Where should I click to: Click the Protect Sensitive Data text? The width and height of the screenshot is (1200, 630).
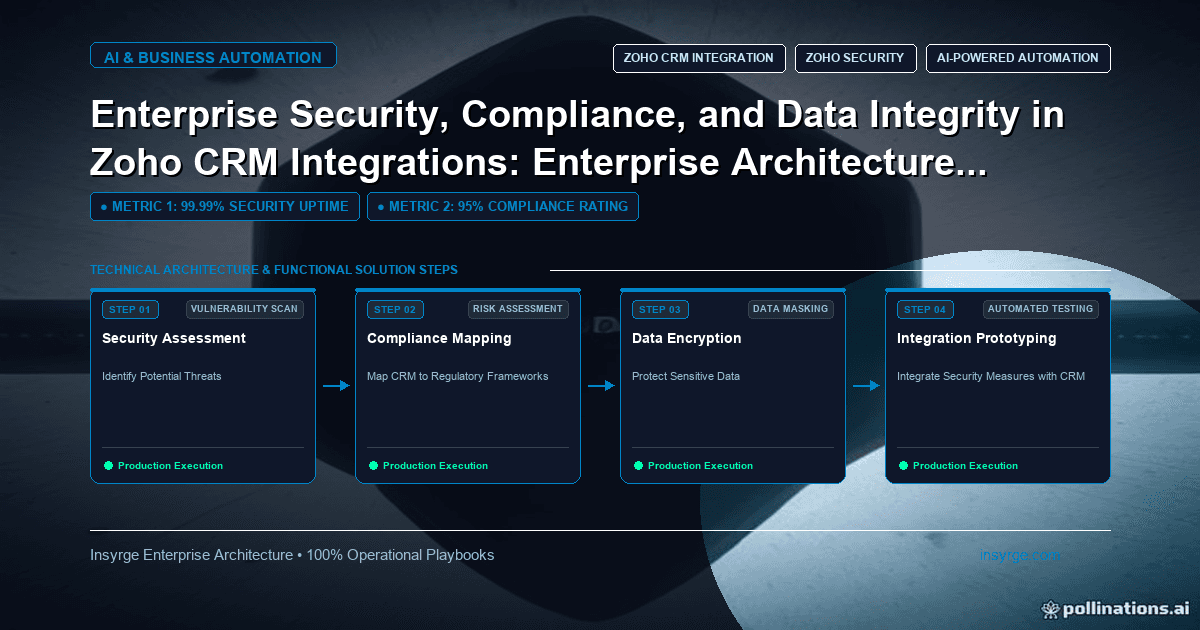[x=686, y=377]
